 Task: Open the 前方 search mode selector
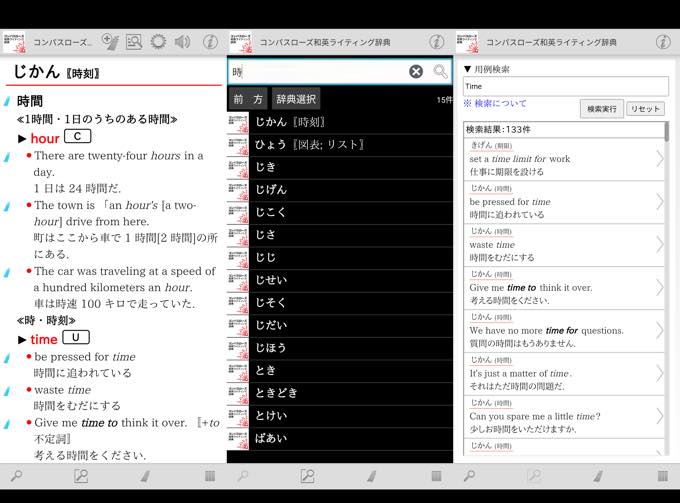click(x=248, y=99)
